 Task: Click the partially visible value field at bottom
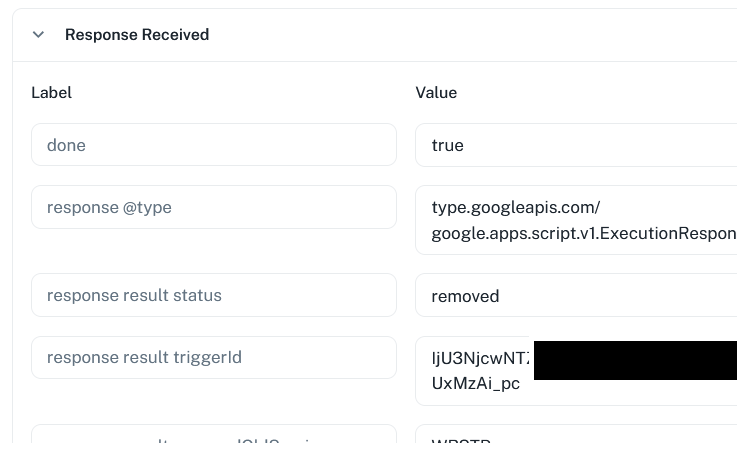click(x=576, y=434)
